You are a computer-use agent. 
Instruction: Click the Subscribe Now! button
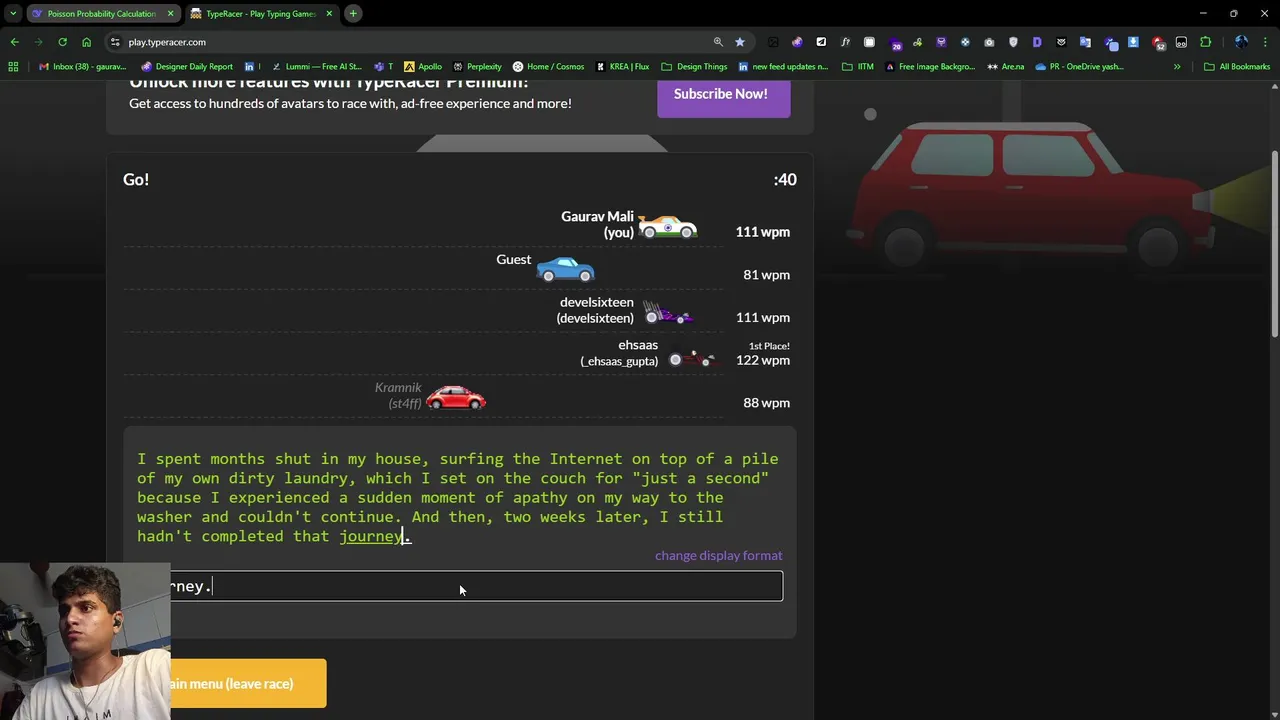(723, 94)
